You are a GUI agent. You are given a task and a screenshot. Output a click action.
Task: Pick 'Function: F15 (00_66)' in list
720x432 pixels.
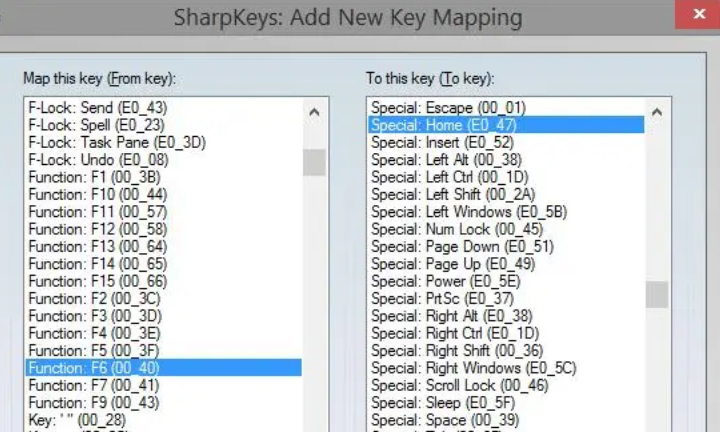(163, 281)
